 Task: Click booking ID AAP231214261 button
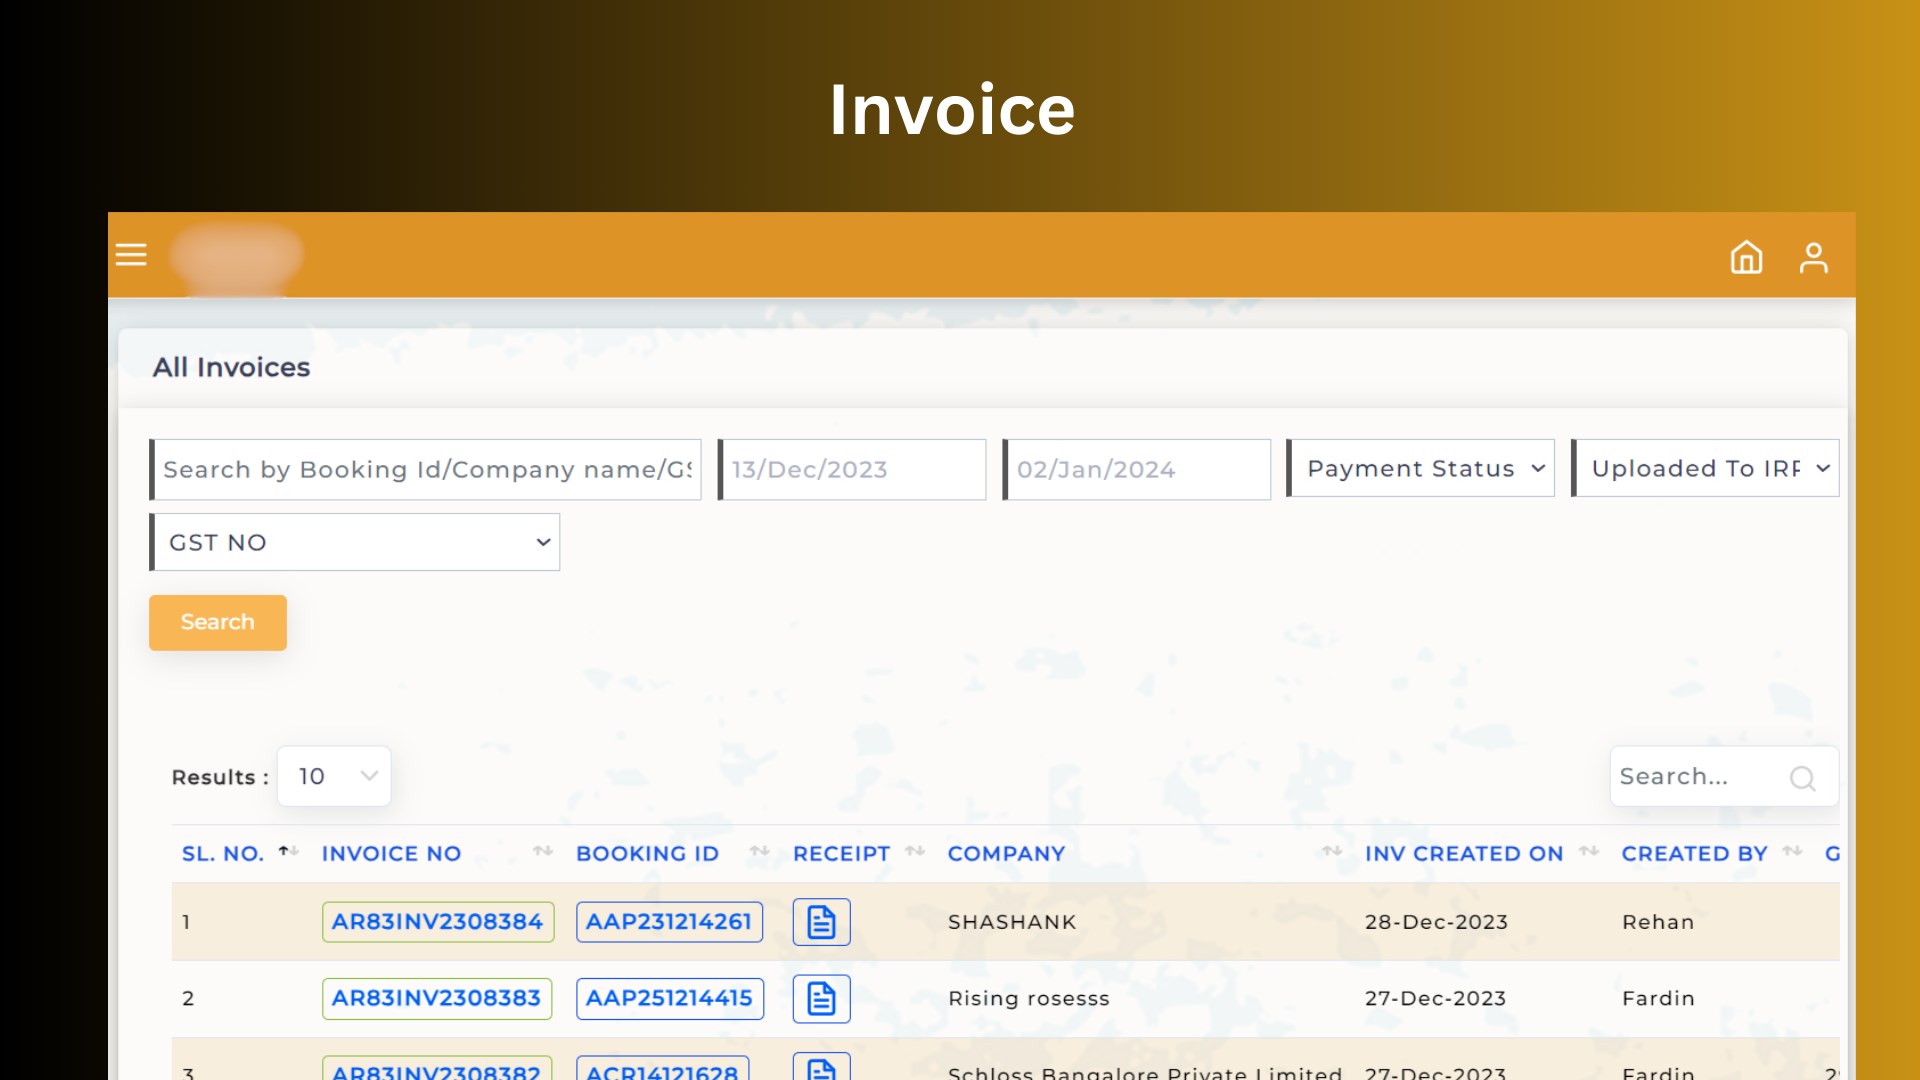click(x=667, y=920)
